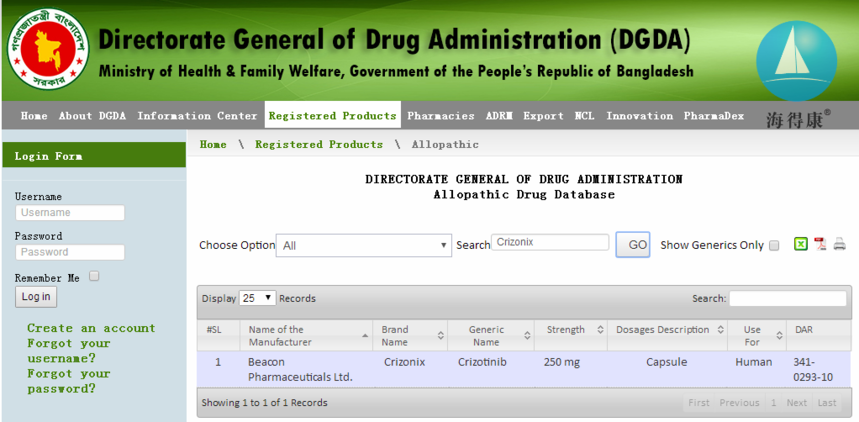Open the Export menu item
This screenshot has height=422, width=859.
click(543, 116)
